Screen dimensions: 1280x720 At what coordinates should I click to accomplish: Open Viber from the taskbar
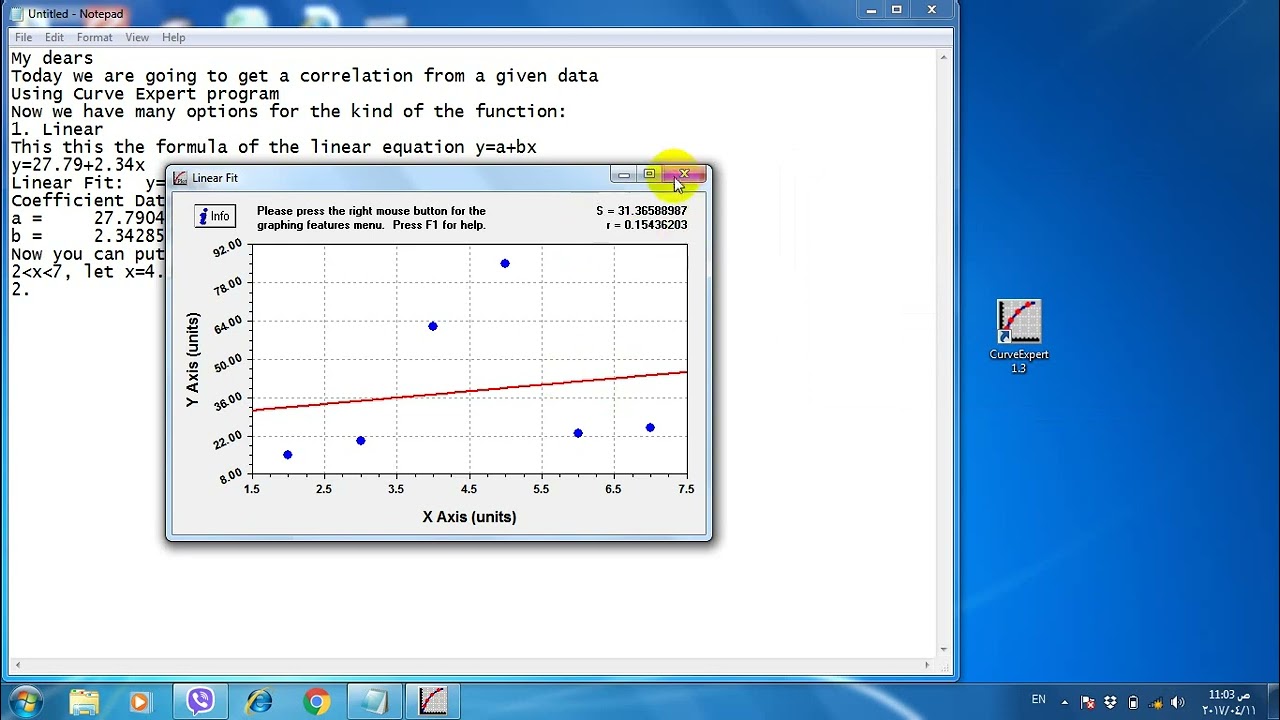click(x=200, y=701)
